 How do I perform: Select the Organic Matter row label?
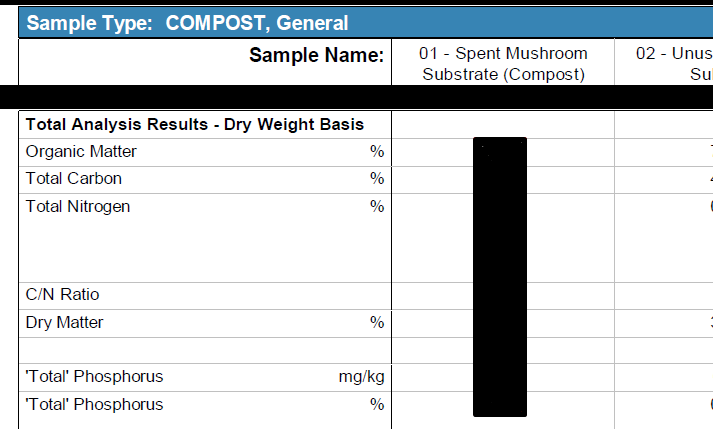click(81, 151)
